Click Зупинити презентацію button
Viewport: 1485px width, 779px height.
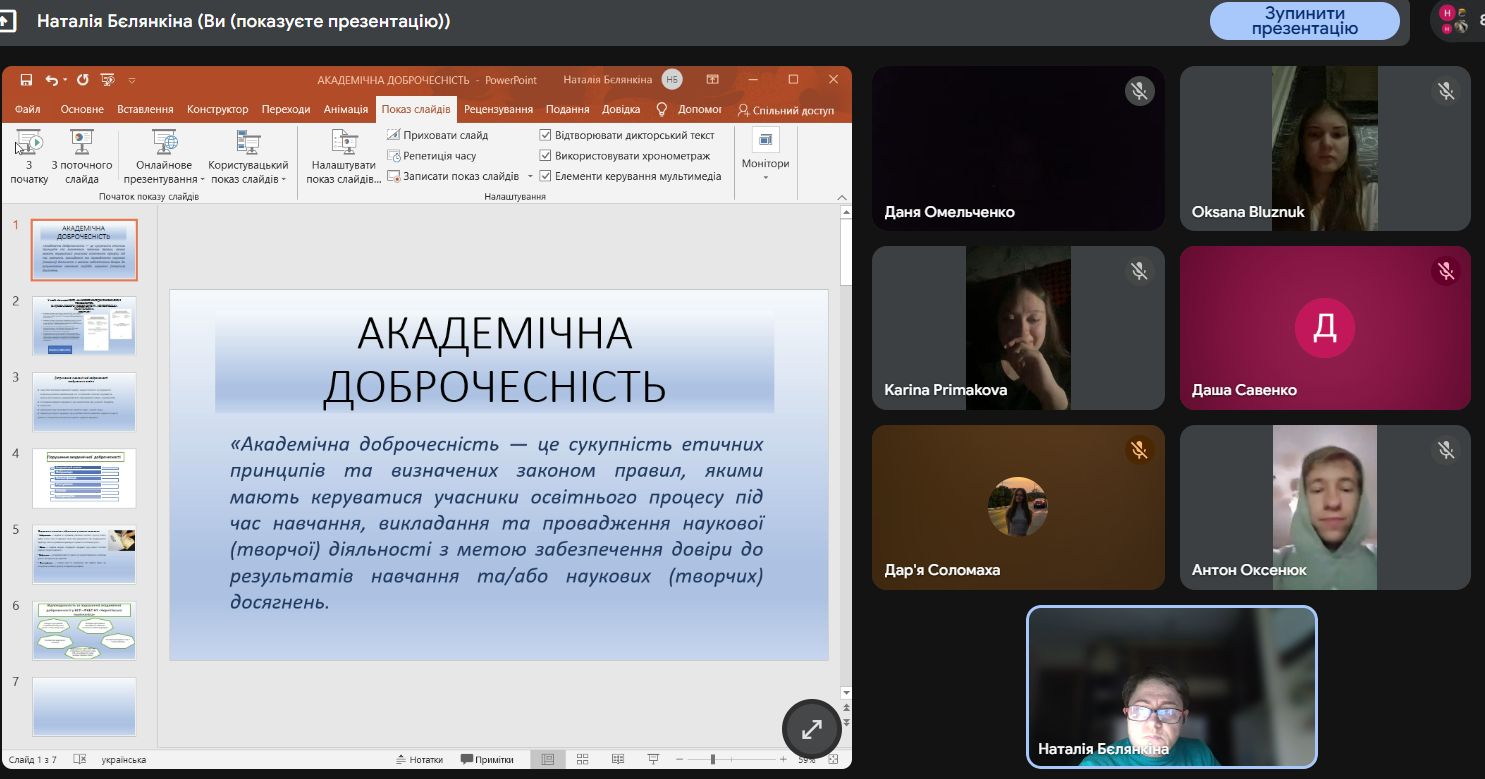[1304, 21]
